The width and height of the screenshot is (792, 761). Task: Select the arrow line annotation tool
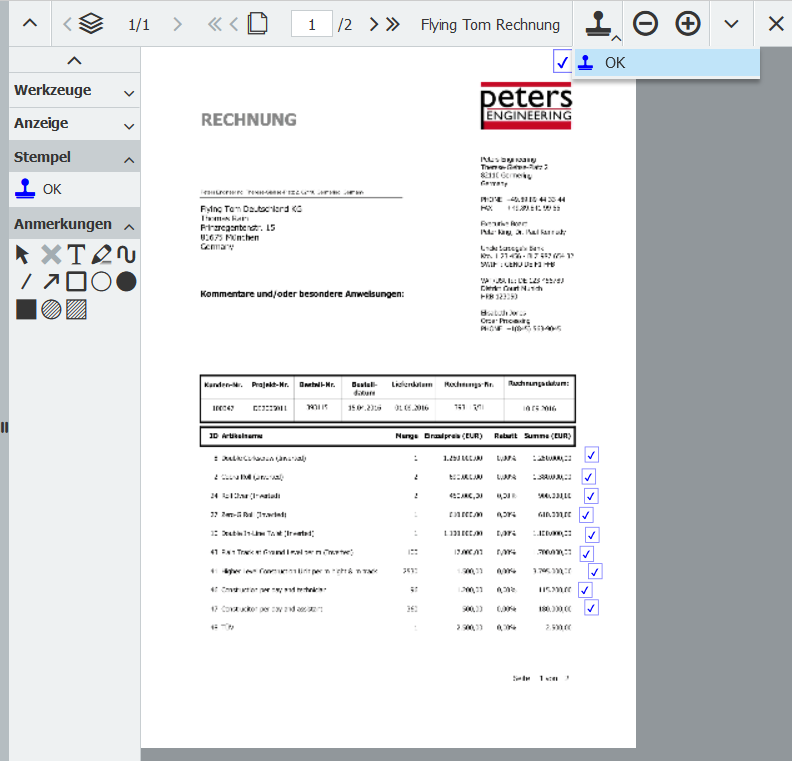point(50,281)
